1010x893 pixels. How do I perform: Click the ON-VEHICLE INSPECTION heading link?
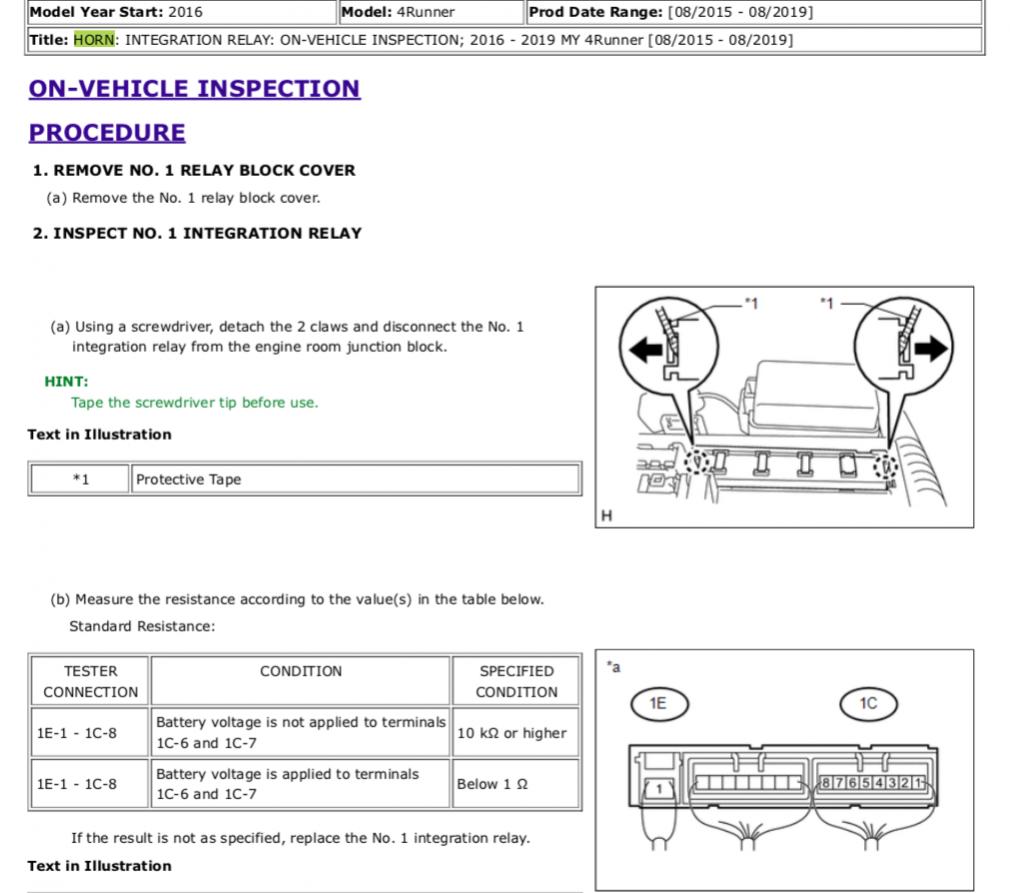195,88
